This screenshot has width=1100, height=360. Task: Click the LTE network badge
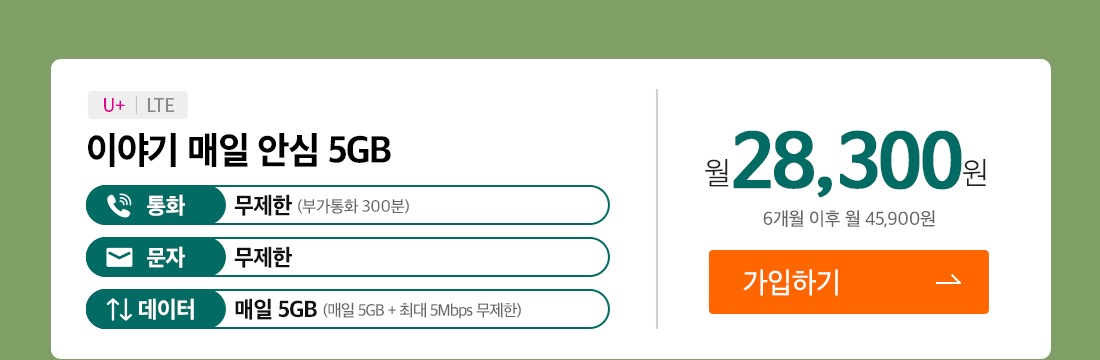160,105
